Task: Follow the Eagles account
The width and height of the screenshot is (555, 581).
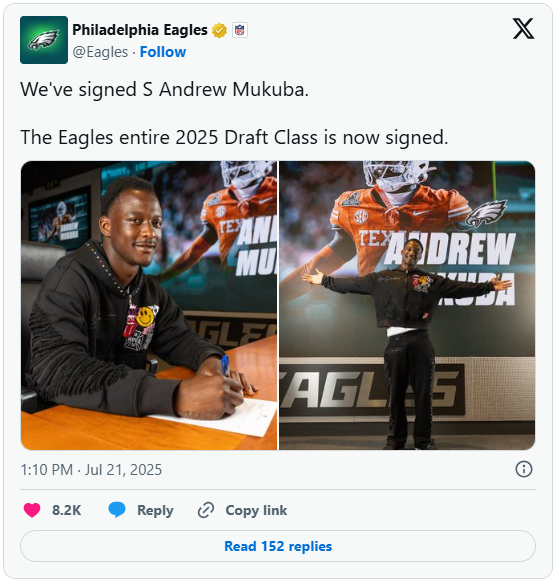Action: click(163, 52)
